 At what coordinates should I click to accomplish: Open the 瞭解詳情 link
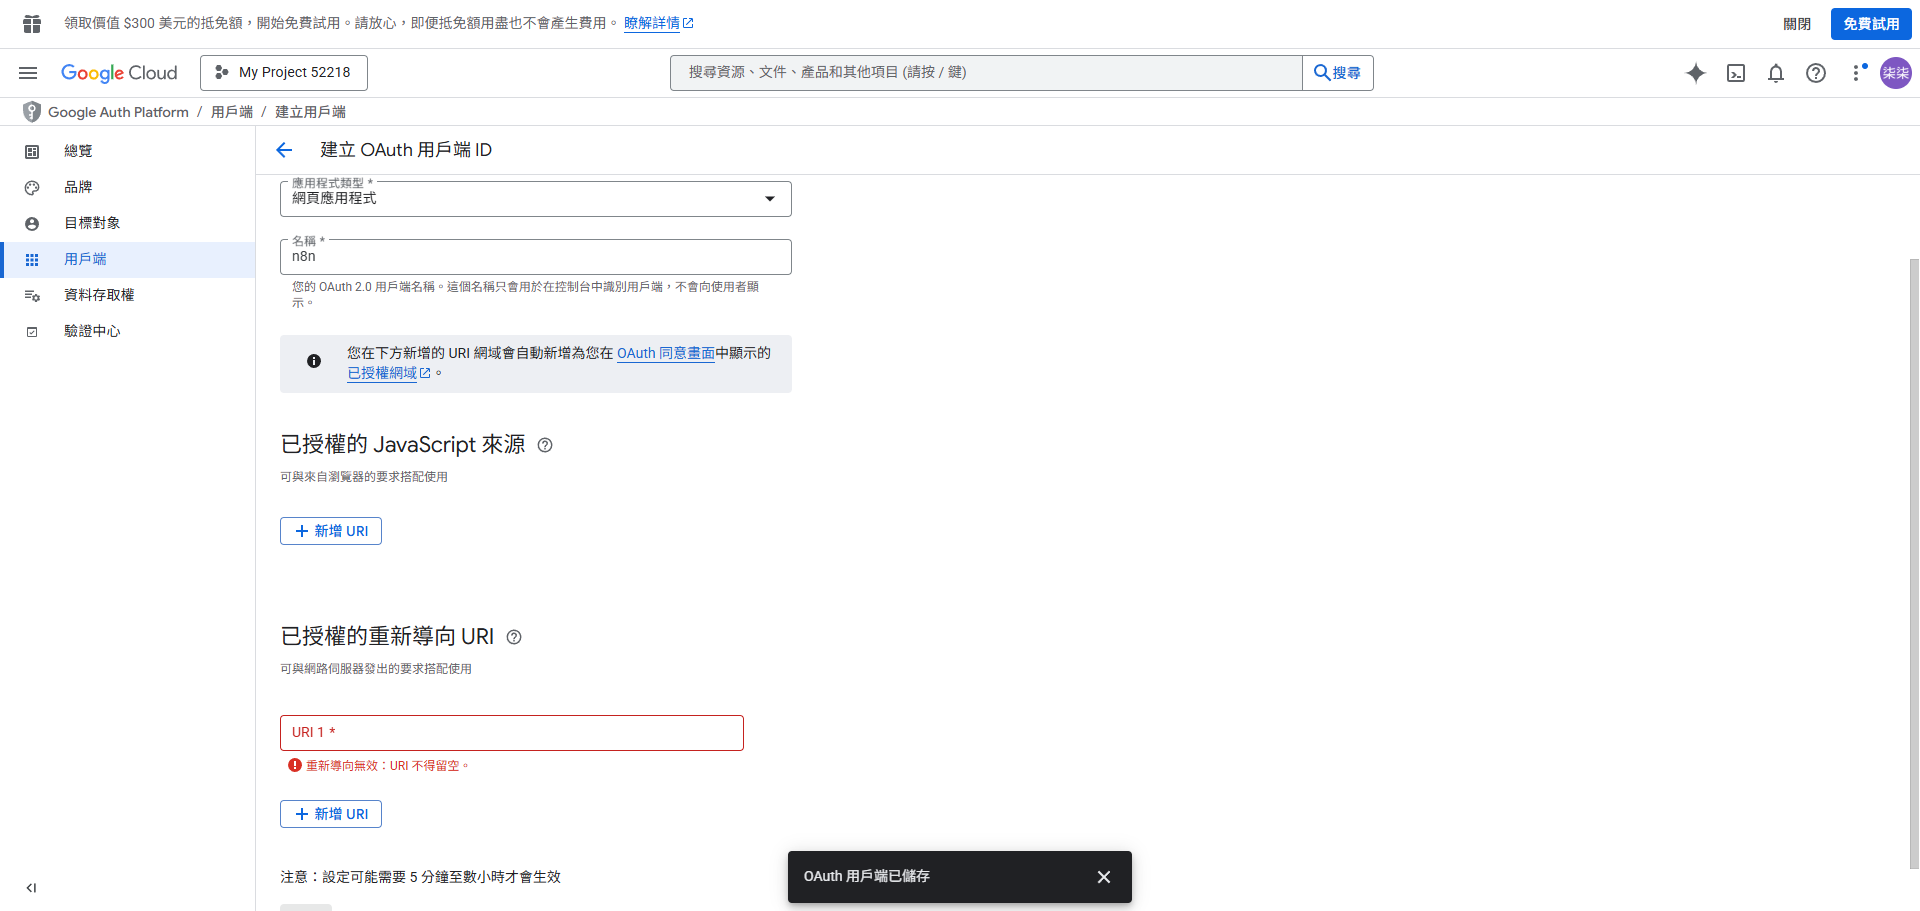(x=652, y=22)
